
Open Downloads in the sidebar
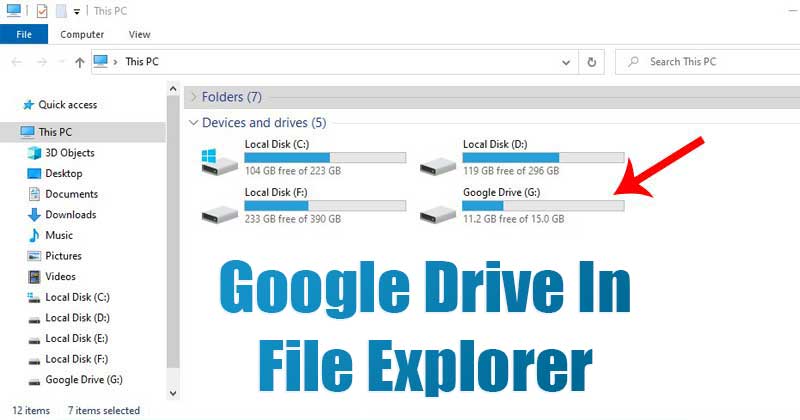click(x=70, y=214)
